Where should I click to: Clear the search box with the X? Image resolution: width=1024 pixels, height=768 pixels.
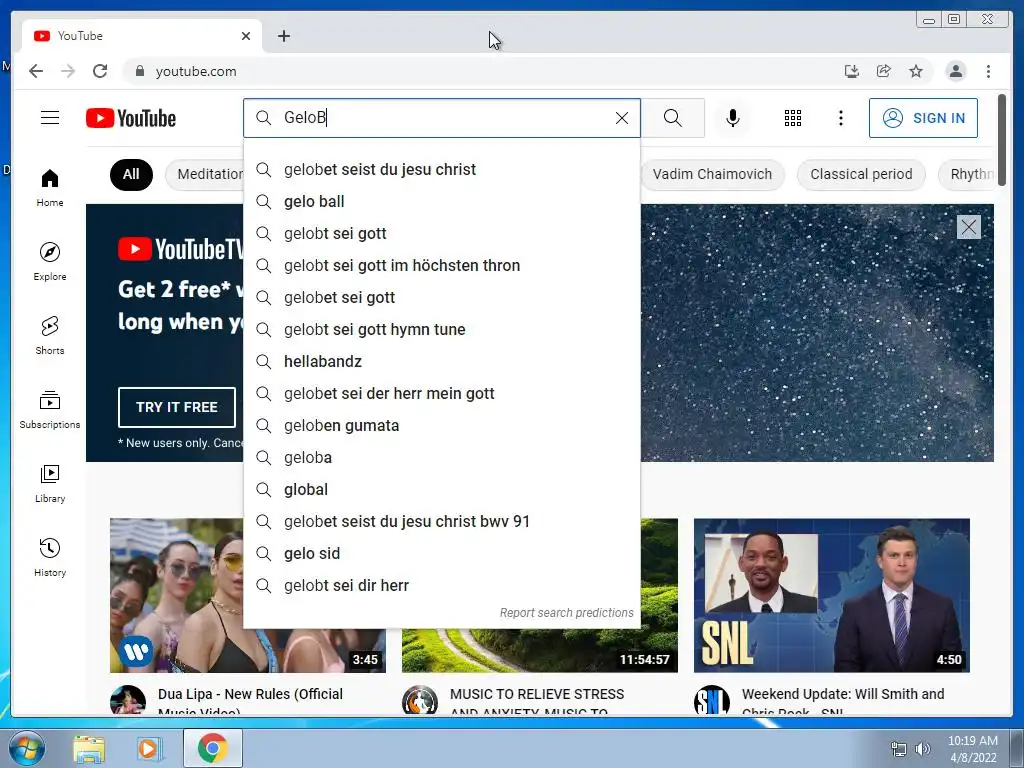pos(622,118)
